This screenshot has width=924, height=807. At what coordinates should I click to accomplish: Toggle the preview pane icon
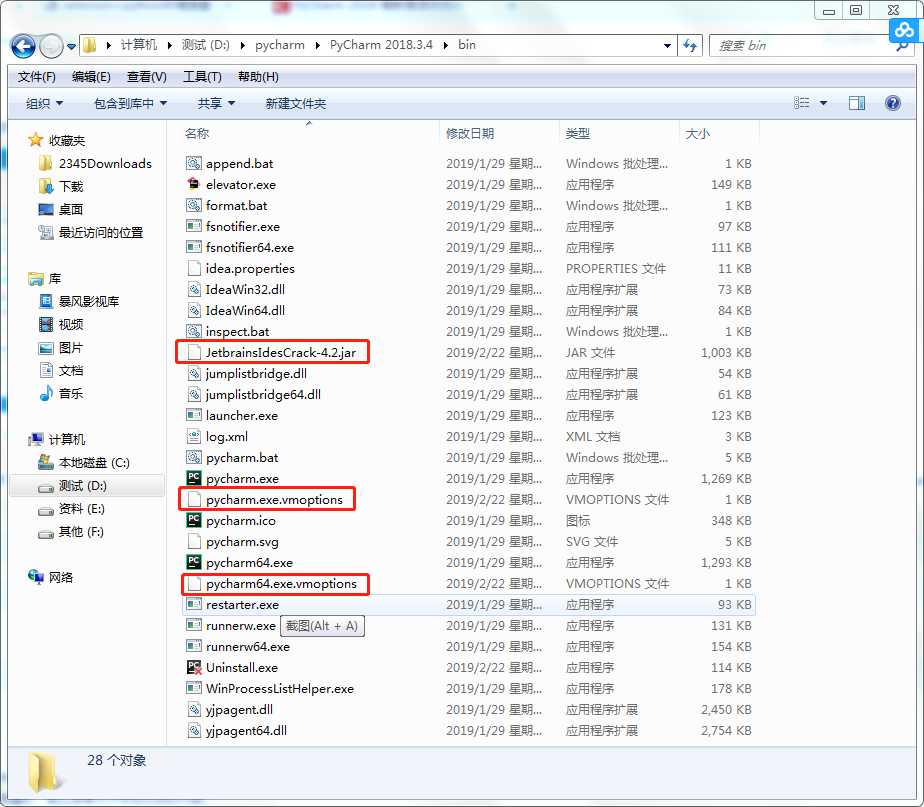click(857, 103)
